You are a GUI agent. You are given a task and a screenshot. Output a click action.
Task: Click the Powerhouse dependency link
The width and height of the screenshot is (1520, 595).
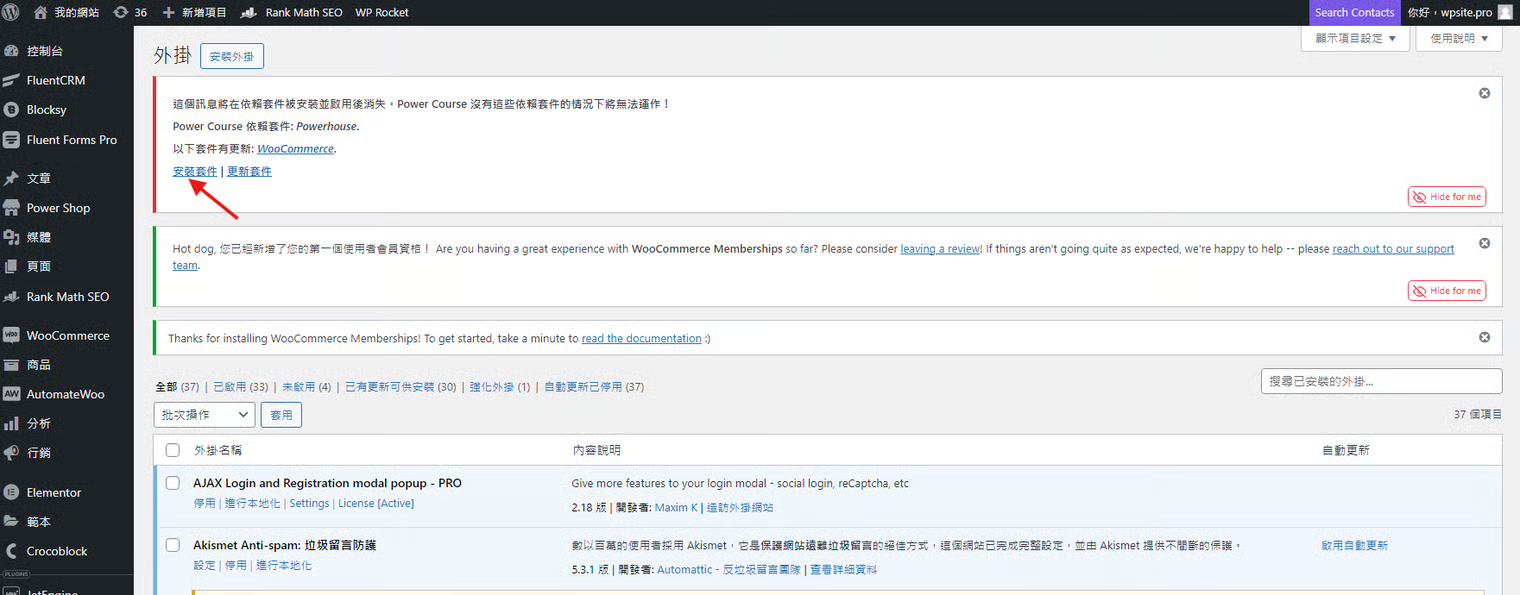coord(327,127)
